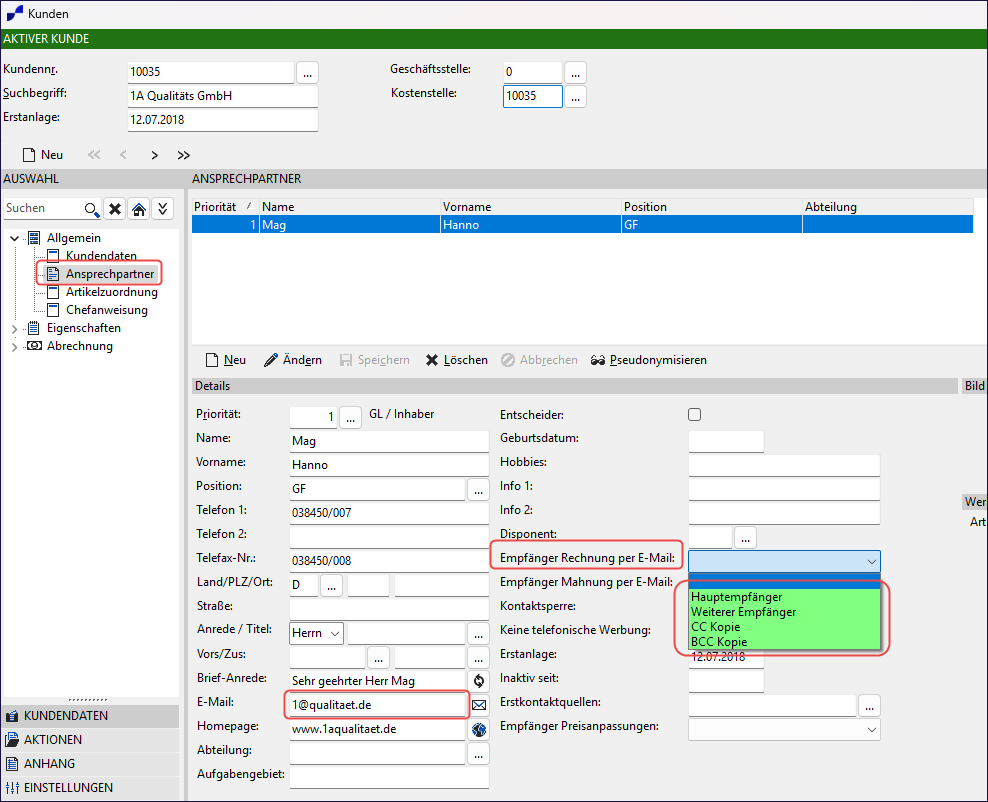This screenshot has width=988, height=802.
Task: Select Ansprechpartner in the tree
Action: click(110, 274)
